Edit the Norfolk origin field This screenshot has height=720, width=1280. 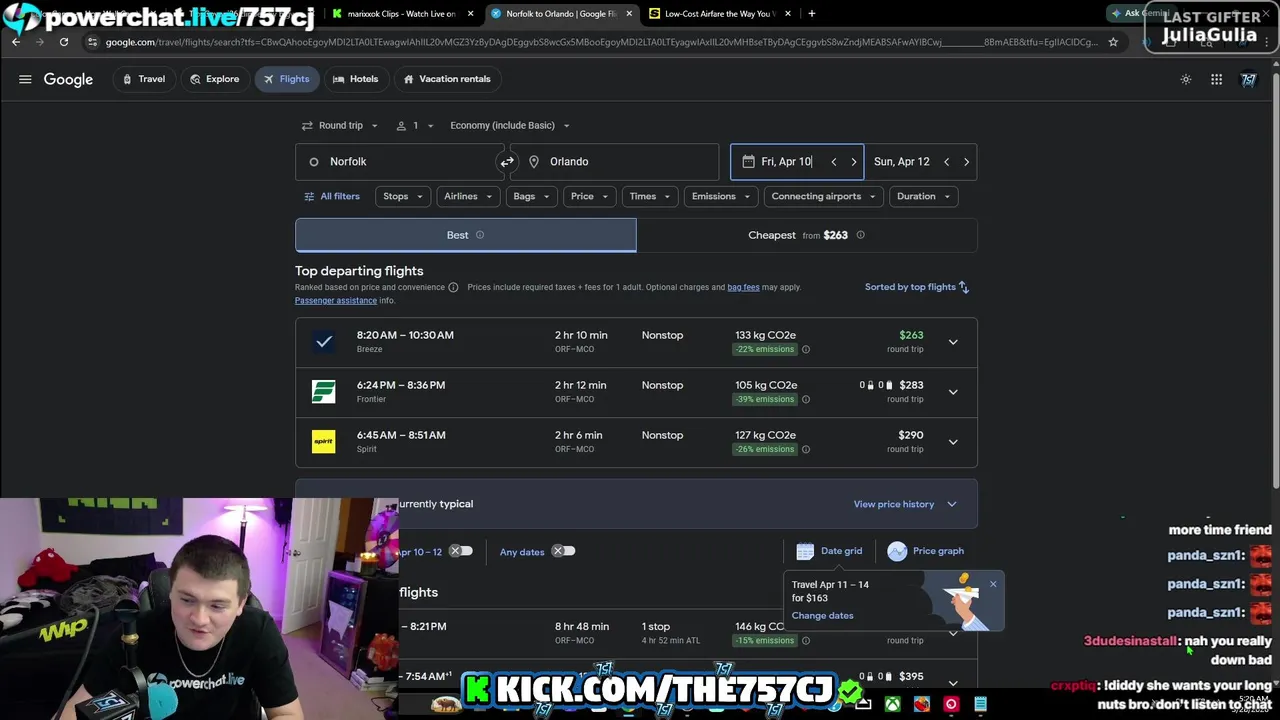(x=400, y=161)
